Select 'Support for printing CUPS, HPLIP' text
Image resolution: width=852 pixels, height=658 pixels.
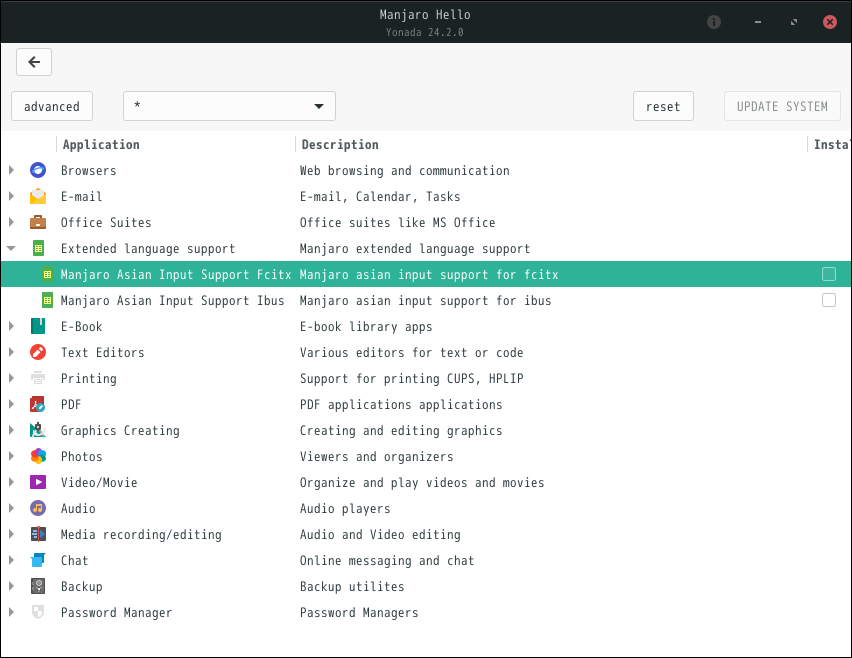point(411,379)
